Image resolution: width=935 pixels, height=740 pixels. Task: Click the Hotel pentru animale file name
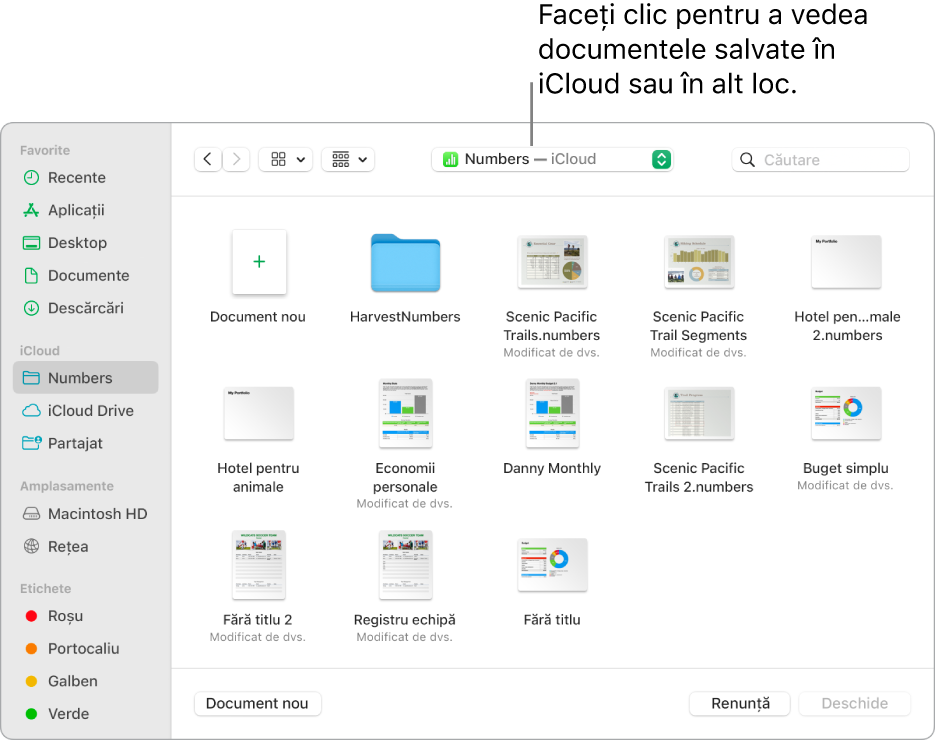pos(258,478)
